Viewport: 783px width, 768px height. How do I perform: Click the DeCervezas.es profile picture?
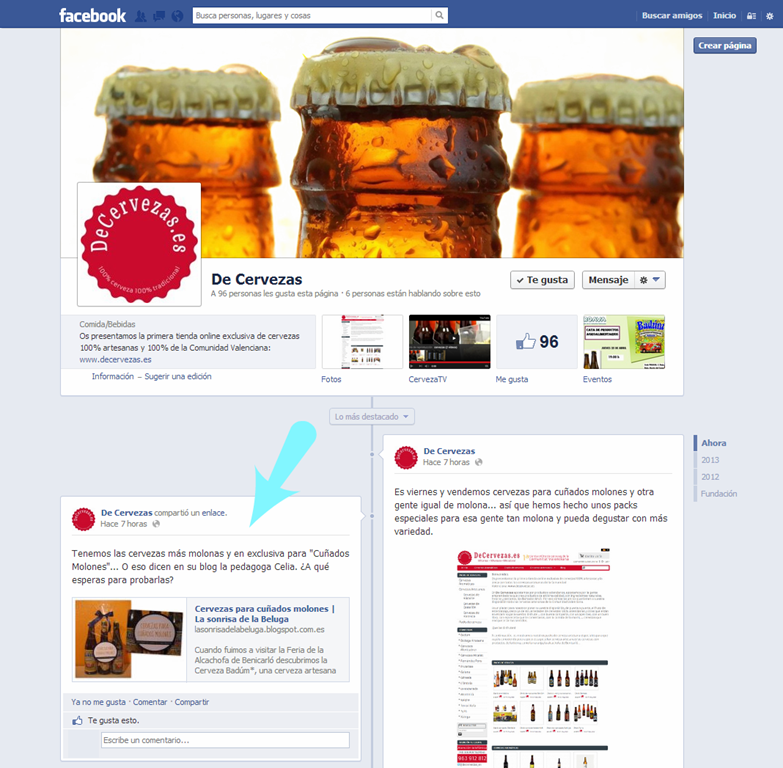click(x=139, y=244)
